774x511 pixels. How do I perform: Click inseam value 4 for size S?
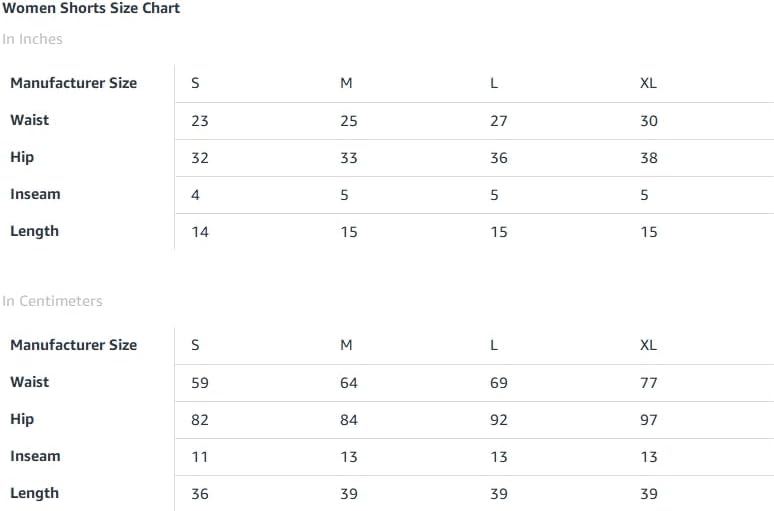click(x=195, y=195)
